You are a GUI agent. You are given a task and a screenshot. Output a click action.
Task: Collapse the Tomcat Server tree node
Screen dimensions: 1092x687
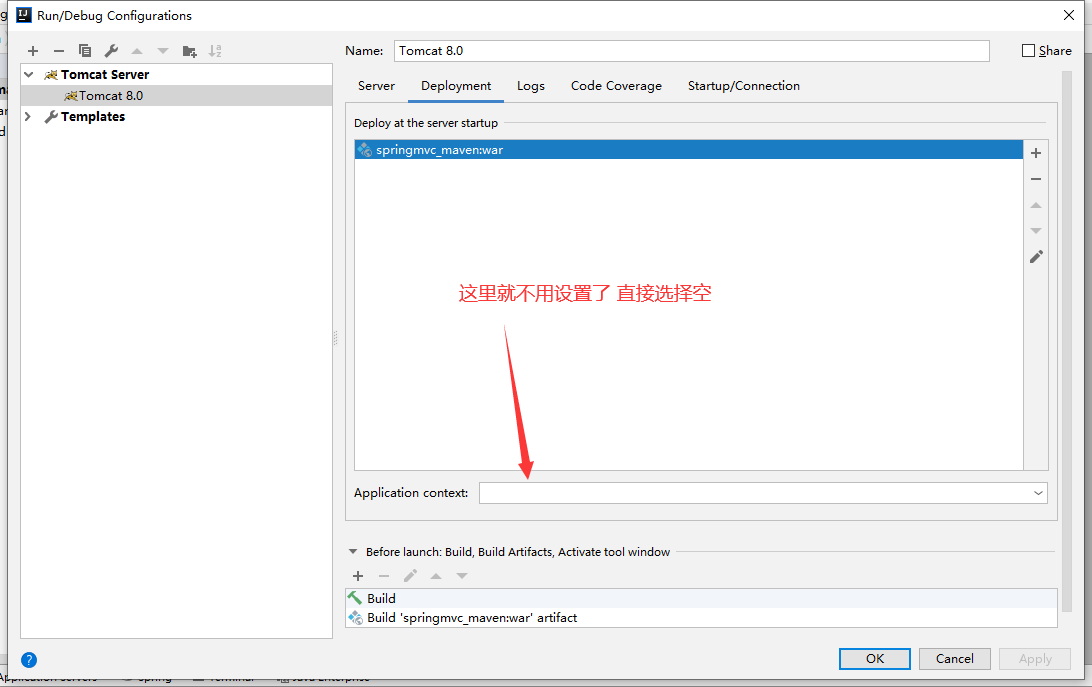point(29,75)
